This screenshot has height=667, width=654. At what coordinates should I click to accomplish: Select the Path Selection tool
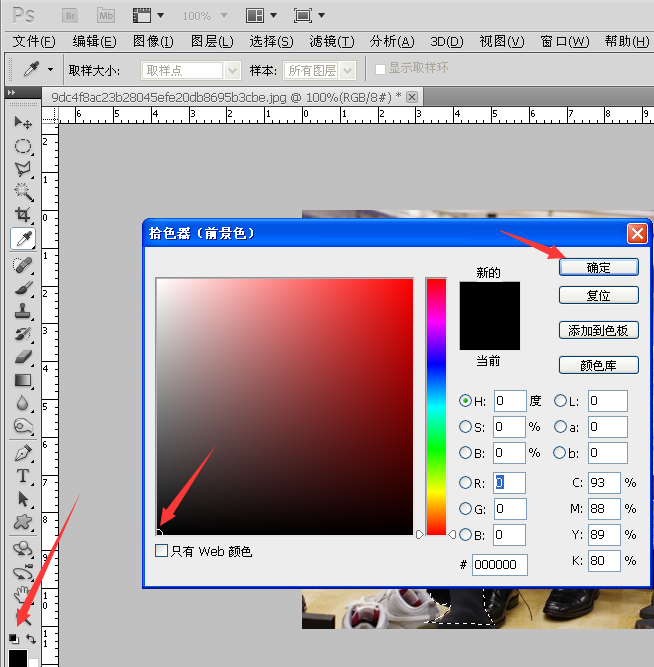[x=23, y=499]
